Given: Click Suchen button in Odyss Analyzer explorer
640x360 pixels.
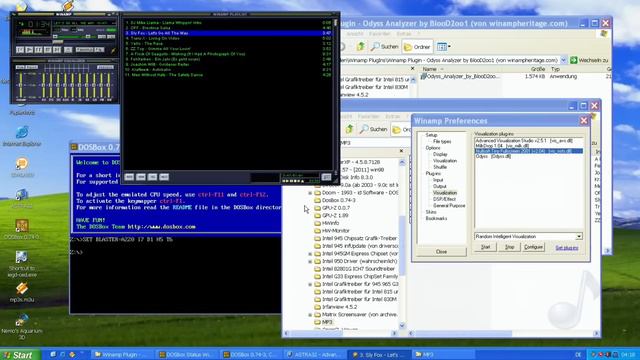Looking at the screenshot, I should [x=384, y=47].
